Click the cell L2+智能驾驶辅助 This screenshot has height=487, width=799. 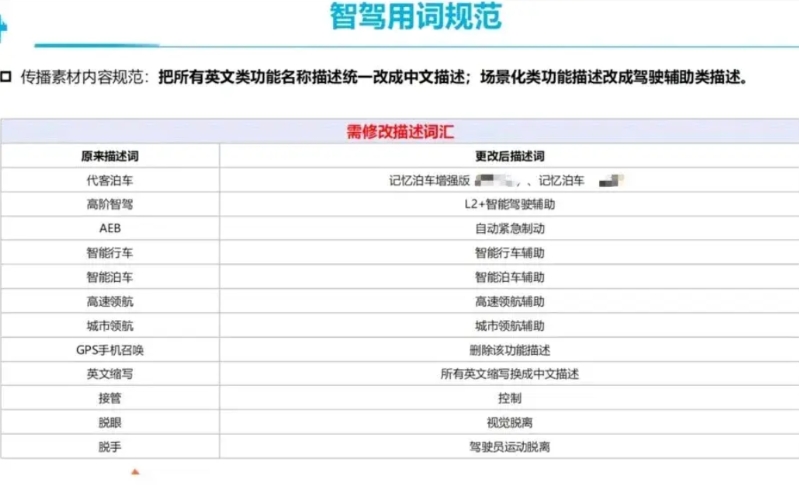pyautogui.click(x=510, y=204)
